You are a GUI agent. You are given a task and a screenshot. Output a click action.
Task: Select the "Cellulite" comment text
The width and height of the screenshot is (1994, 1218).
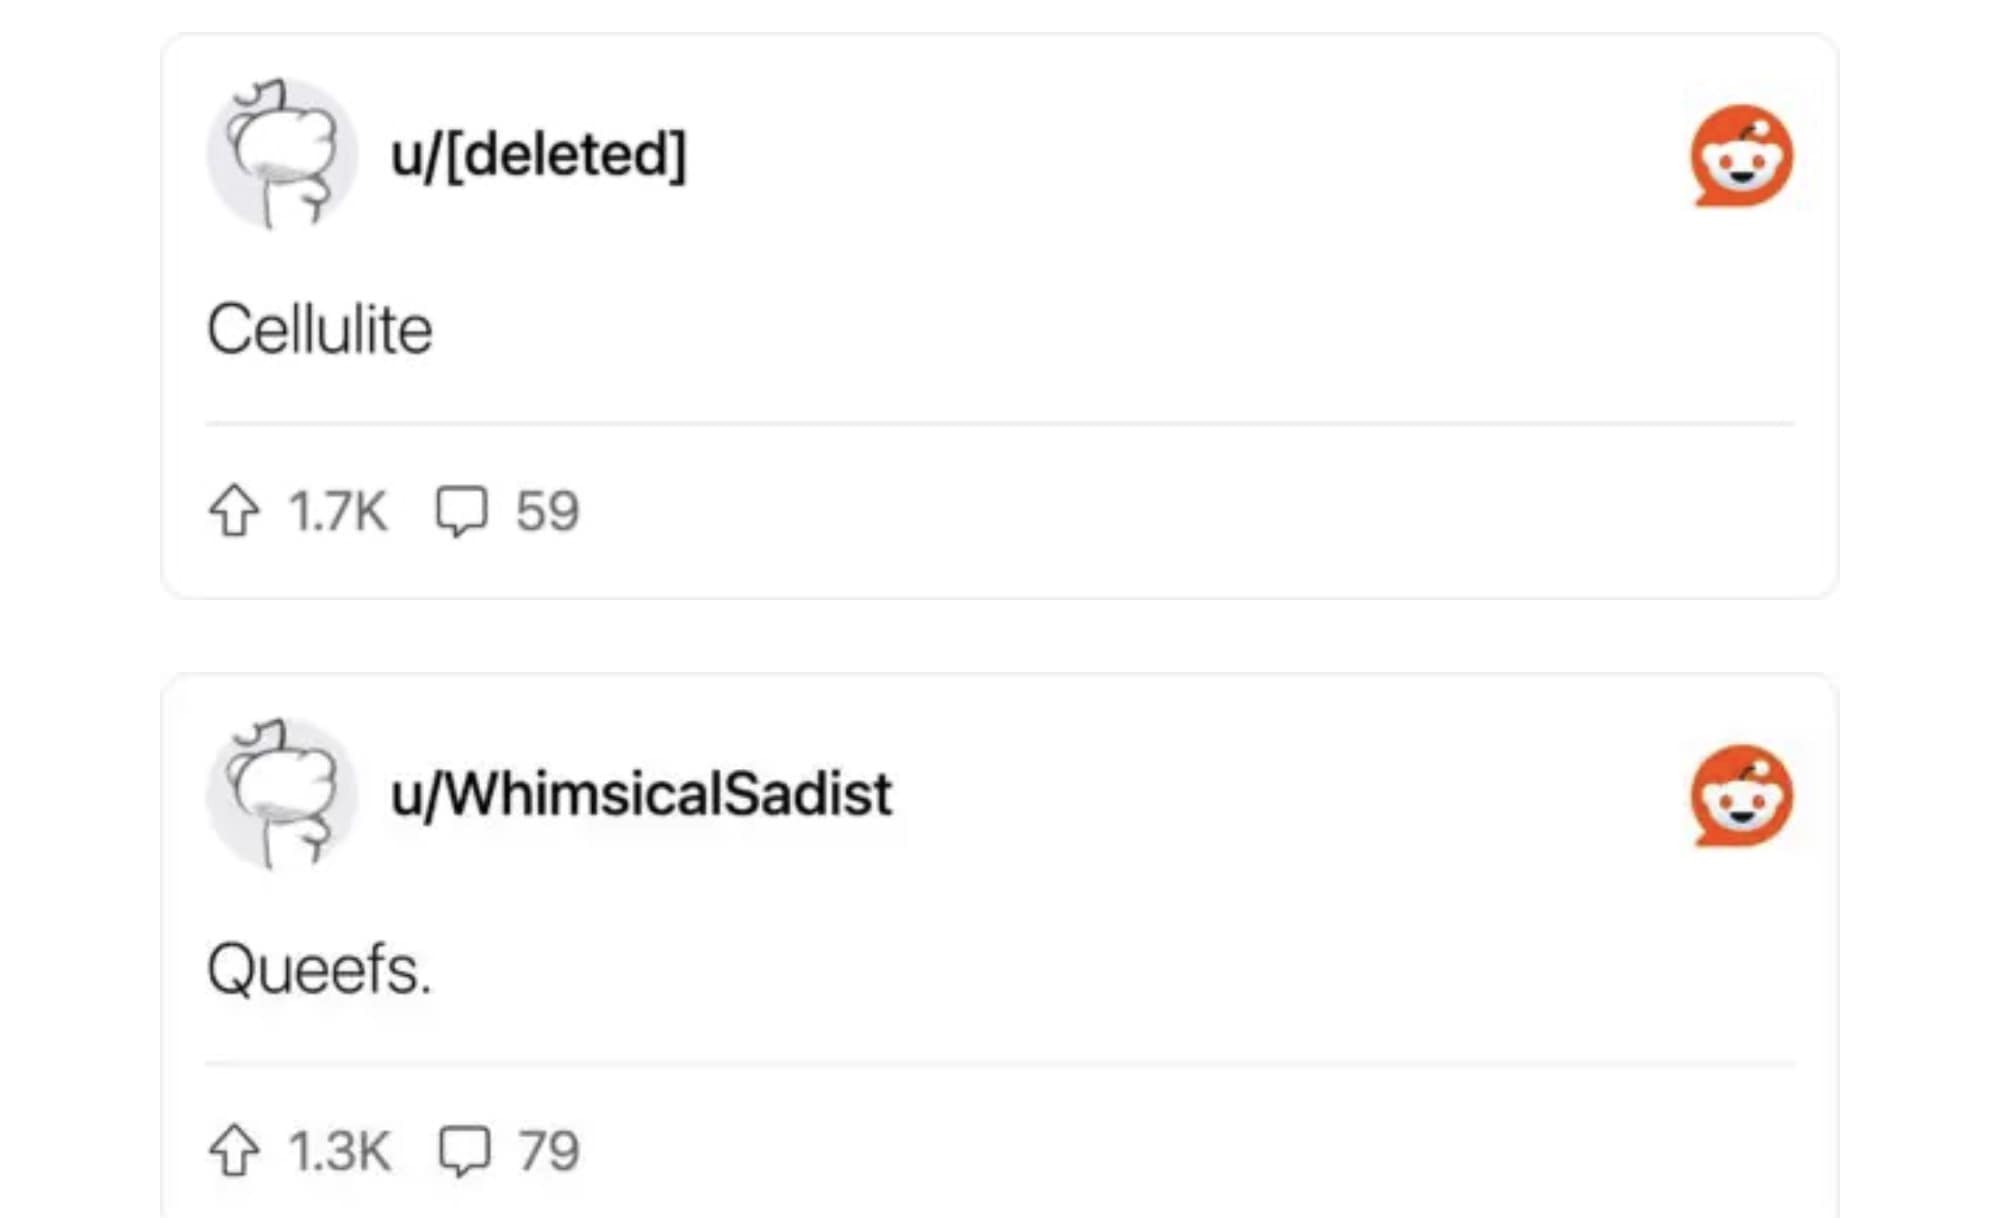[x=319, y=330]
